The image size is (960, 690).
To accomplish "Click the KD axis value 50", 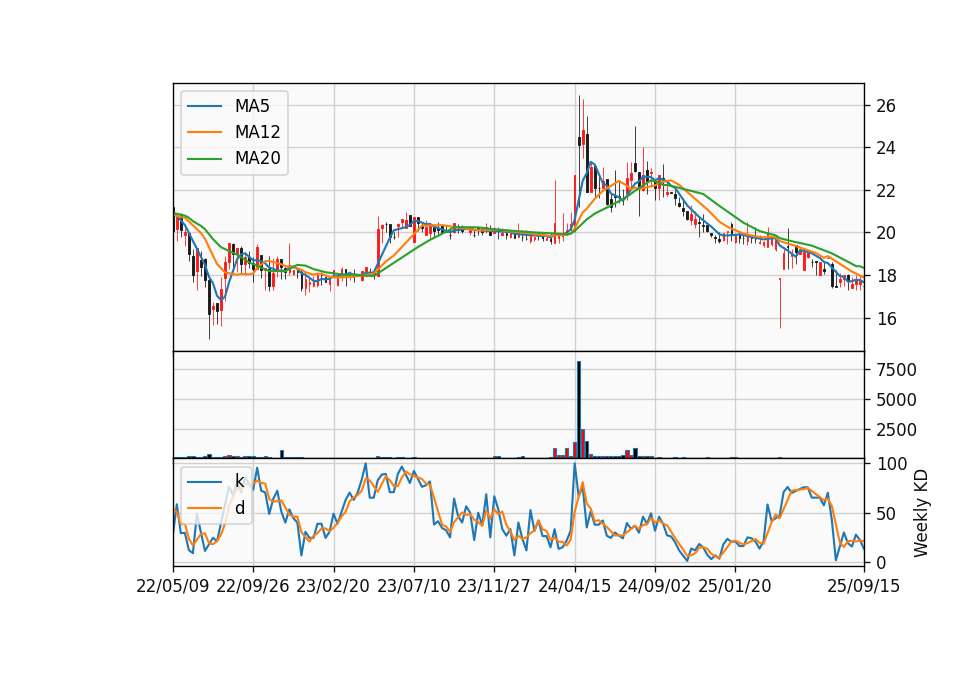I will pyautogui.click(x=886, y=514).
